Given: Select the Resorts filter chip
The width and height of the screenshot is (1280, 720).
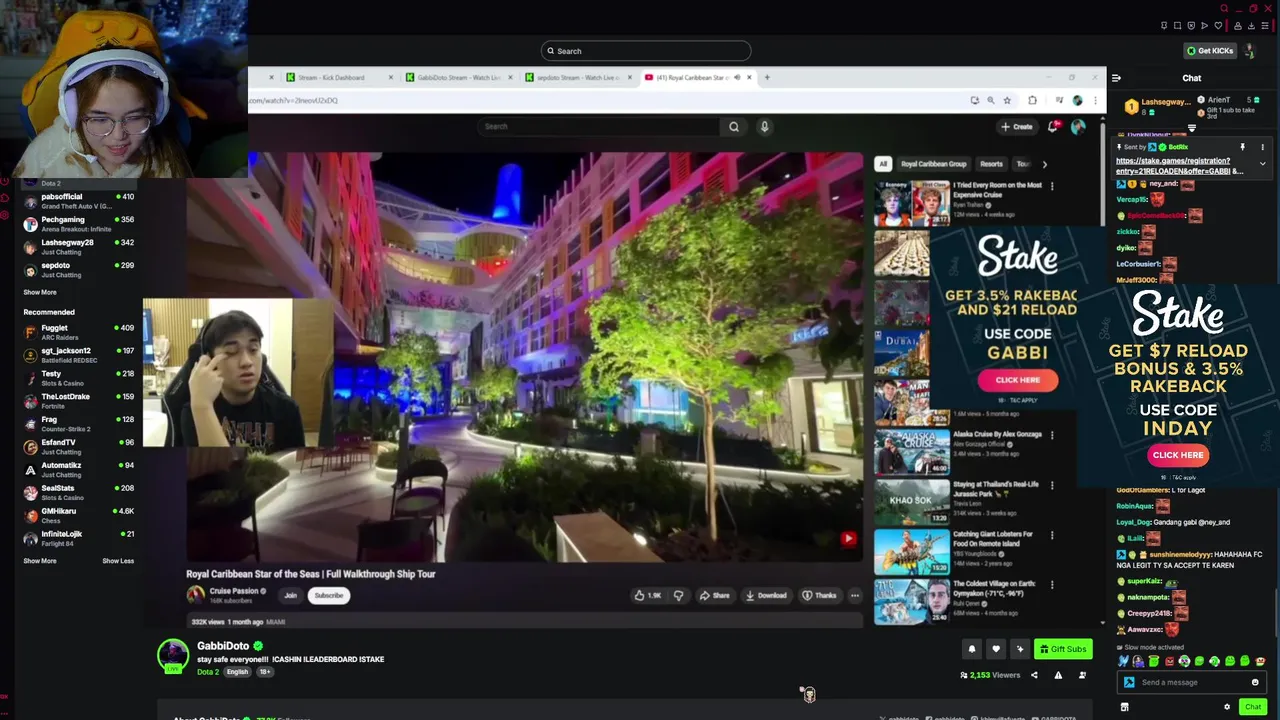Looking at the screenshot, I should tap(991, 164).
